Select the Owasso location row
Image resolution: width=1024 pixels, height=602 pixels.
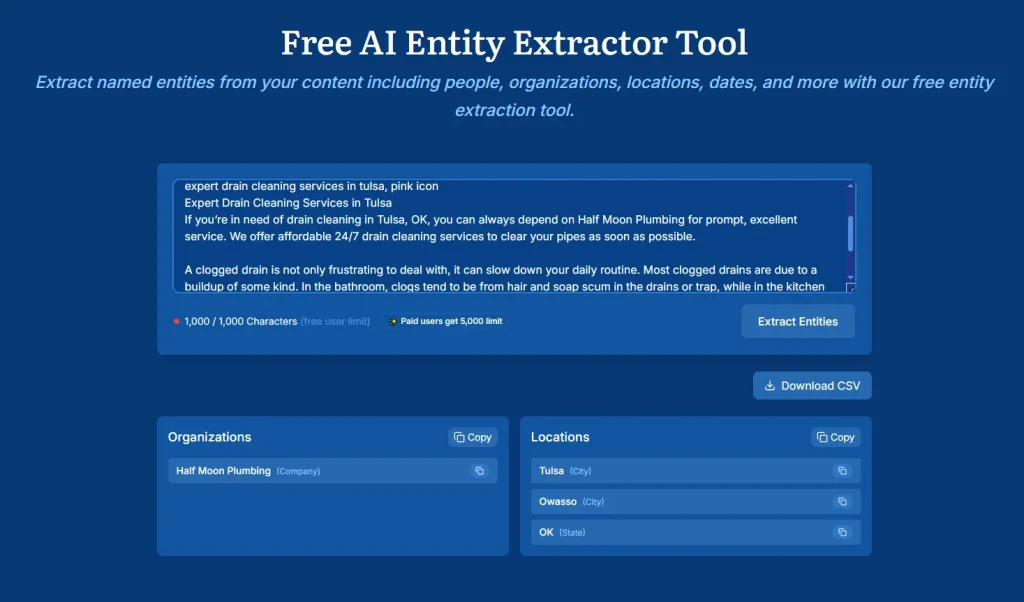[680, 502]
